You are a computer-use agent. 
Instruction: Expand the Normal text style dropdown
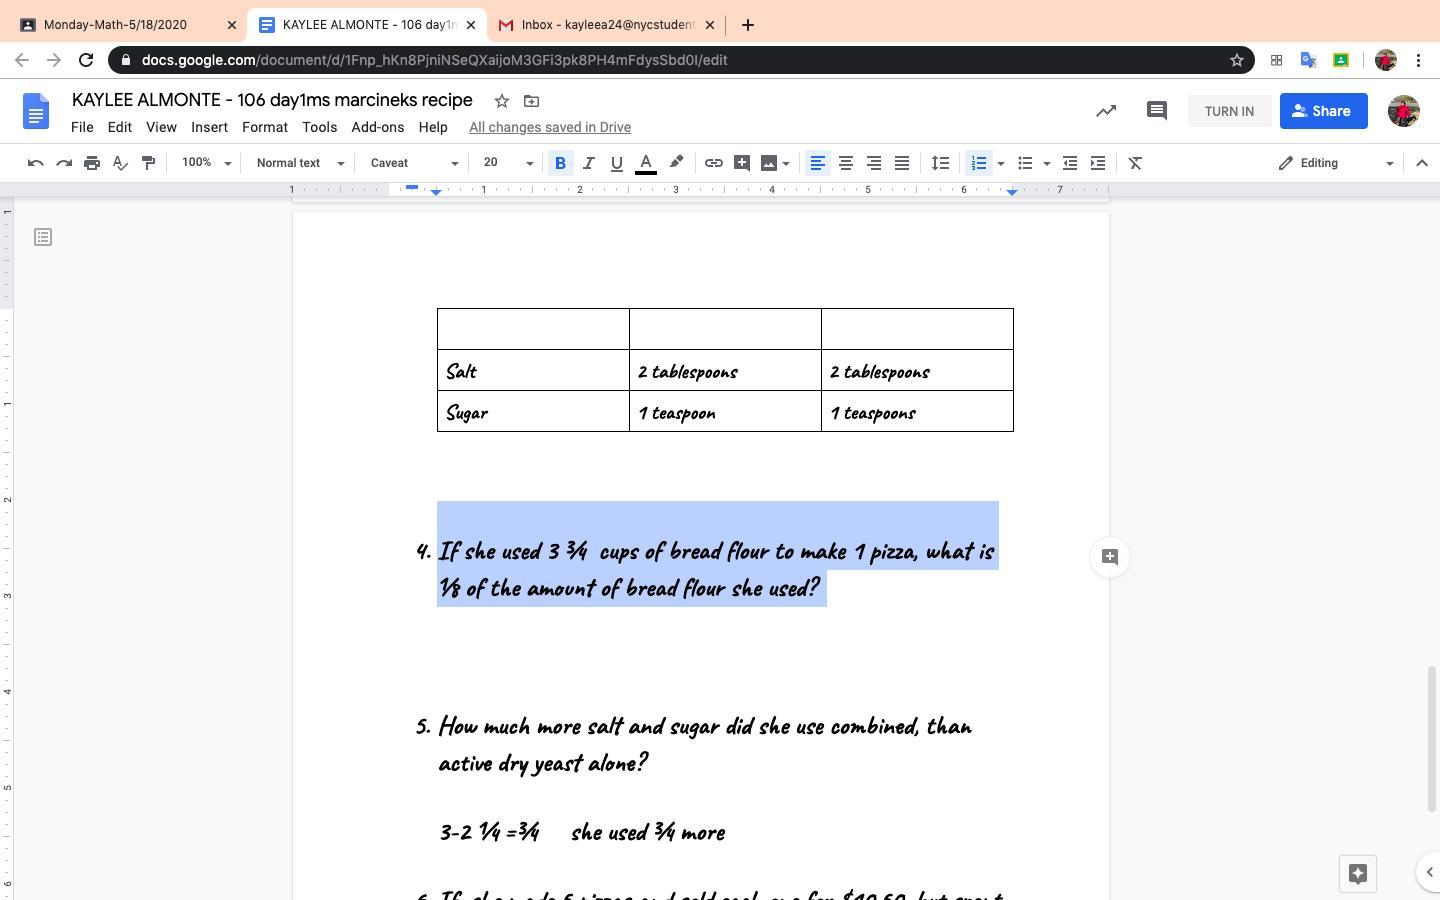[300, 163]
